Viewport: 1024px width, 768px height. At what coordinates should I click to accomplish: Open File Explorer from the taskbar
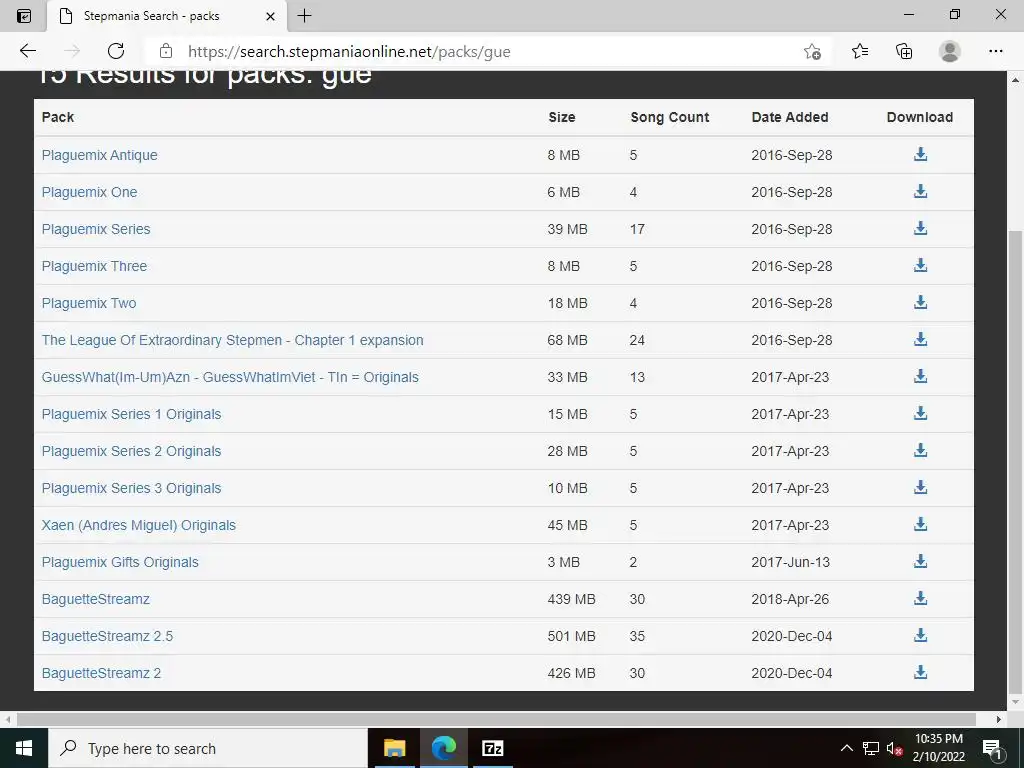394,748
